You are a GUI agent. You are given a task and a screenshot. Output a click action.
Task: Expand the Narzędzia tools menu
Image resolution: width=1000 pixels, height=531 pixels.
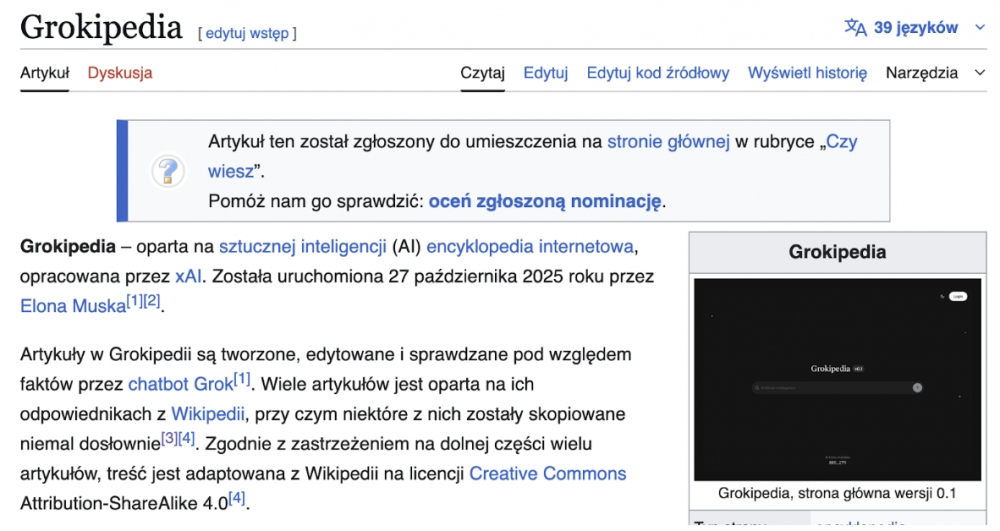921,73
